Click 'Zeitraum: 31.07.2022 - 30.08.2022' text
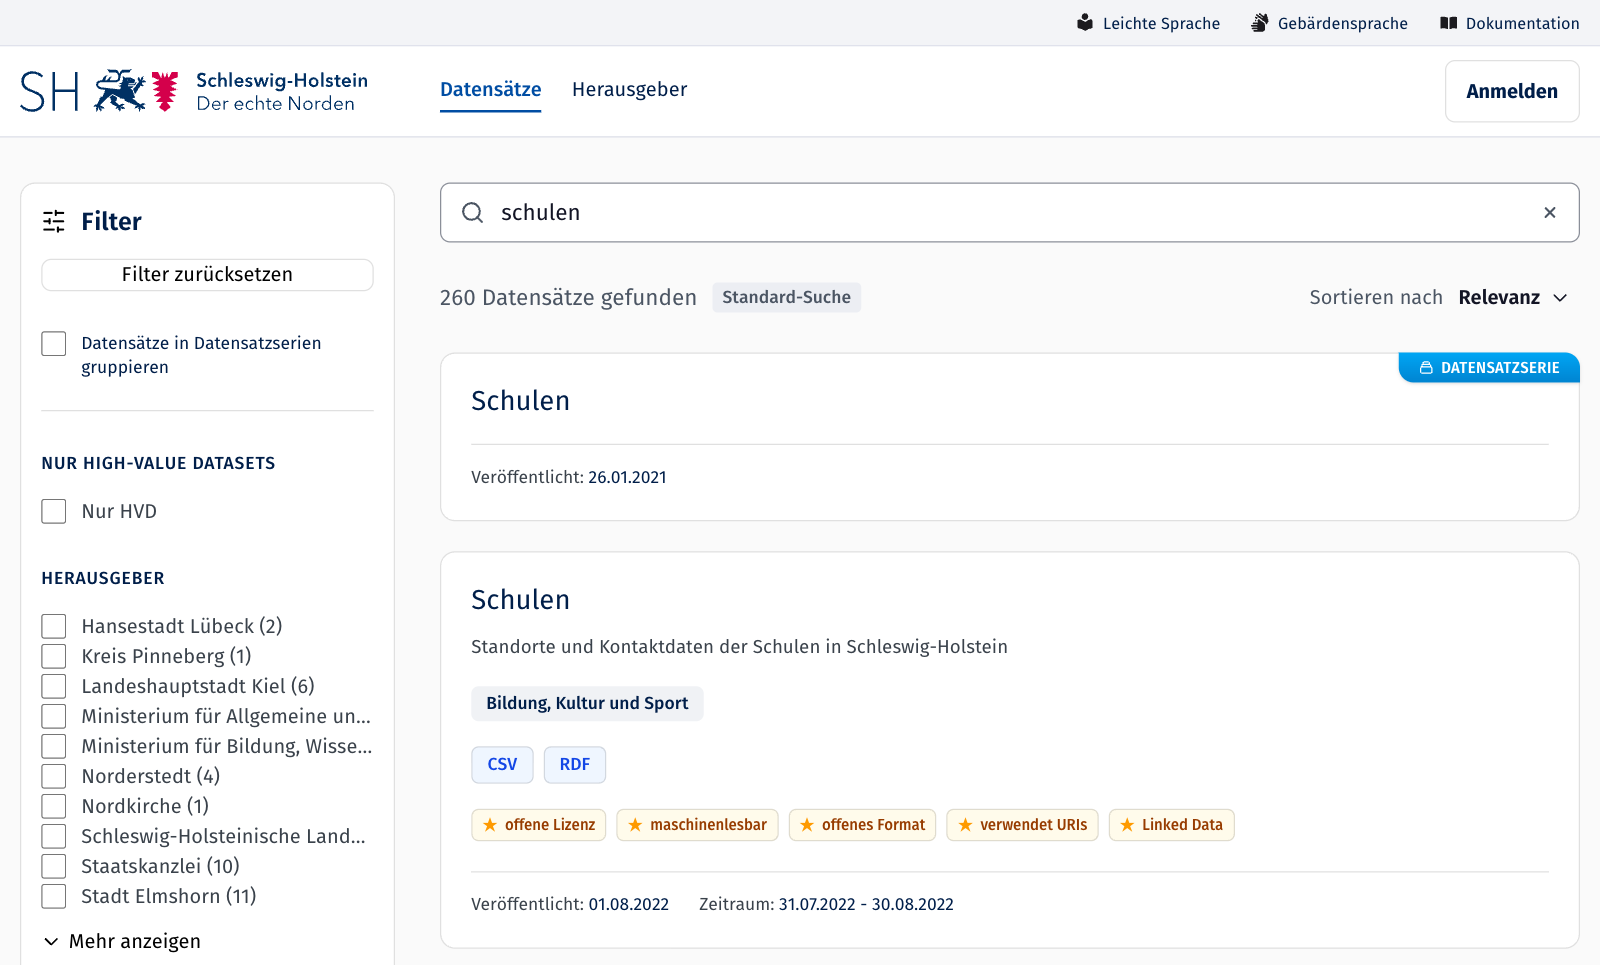Image resolution: width=1600 pixels, height=965 pixels. (826, 904)
